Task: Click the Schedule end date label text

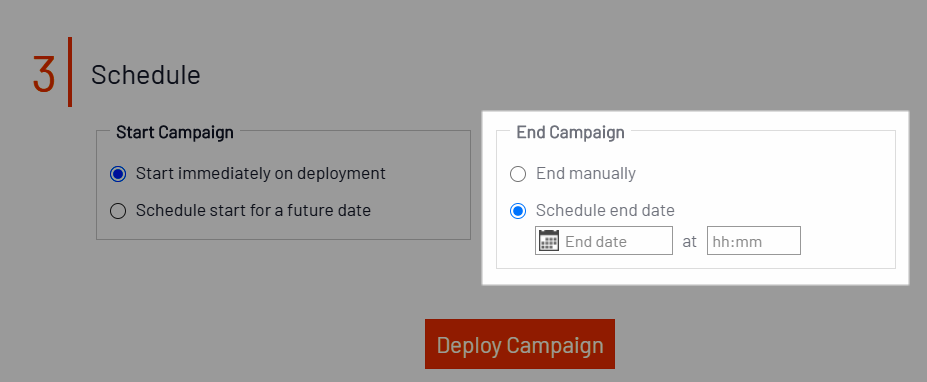Action: pos(605,211)
